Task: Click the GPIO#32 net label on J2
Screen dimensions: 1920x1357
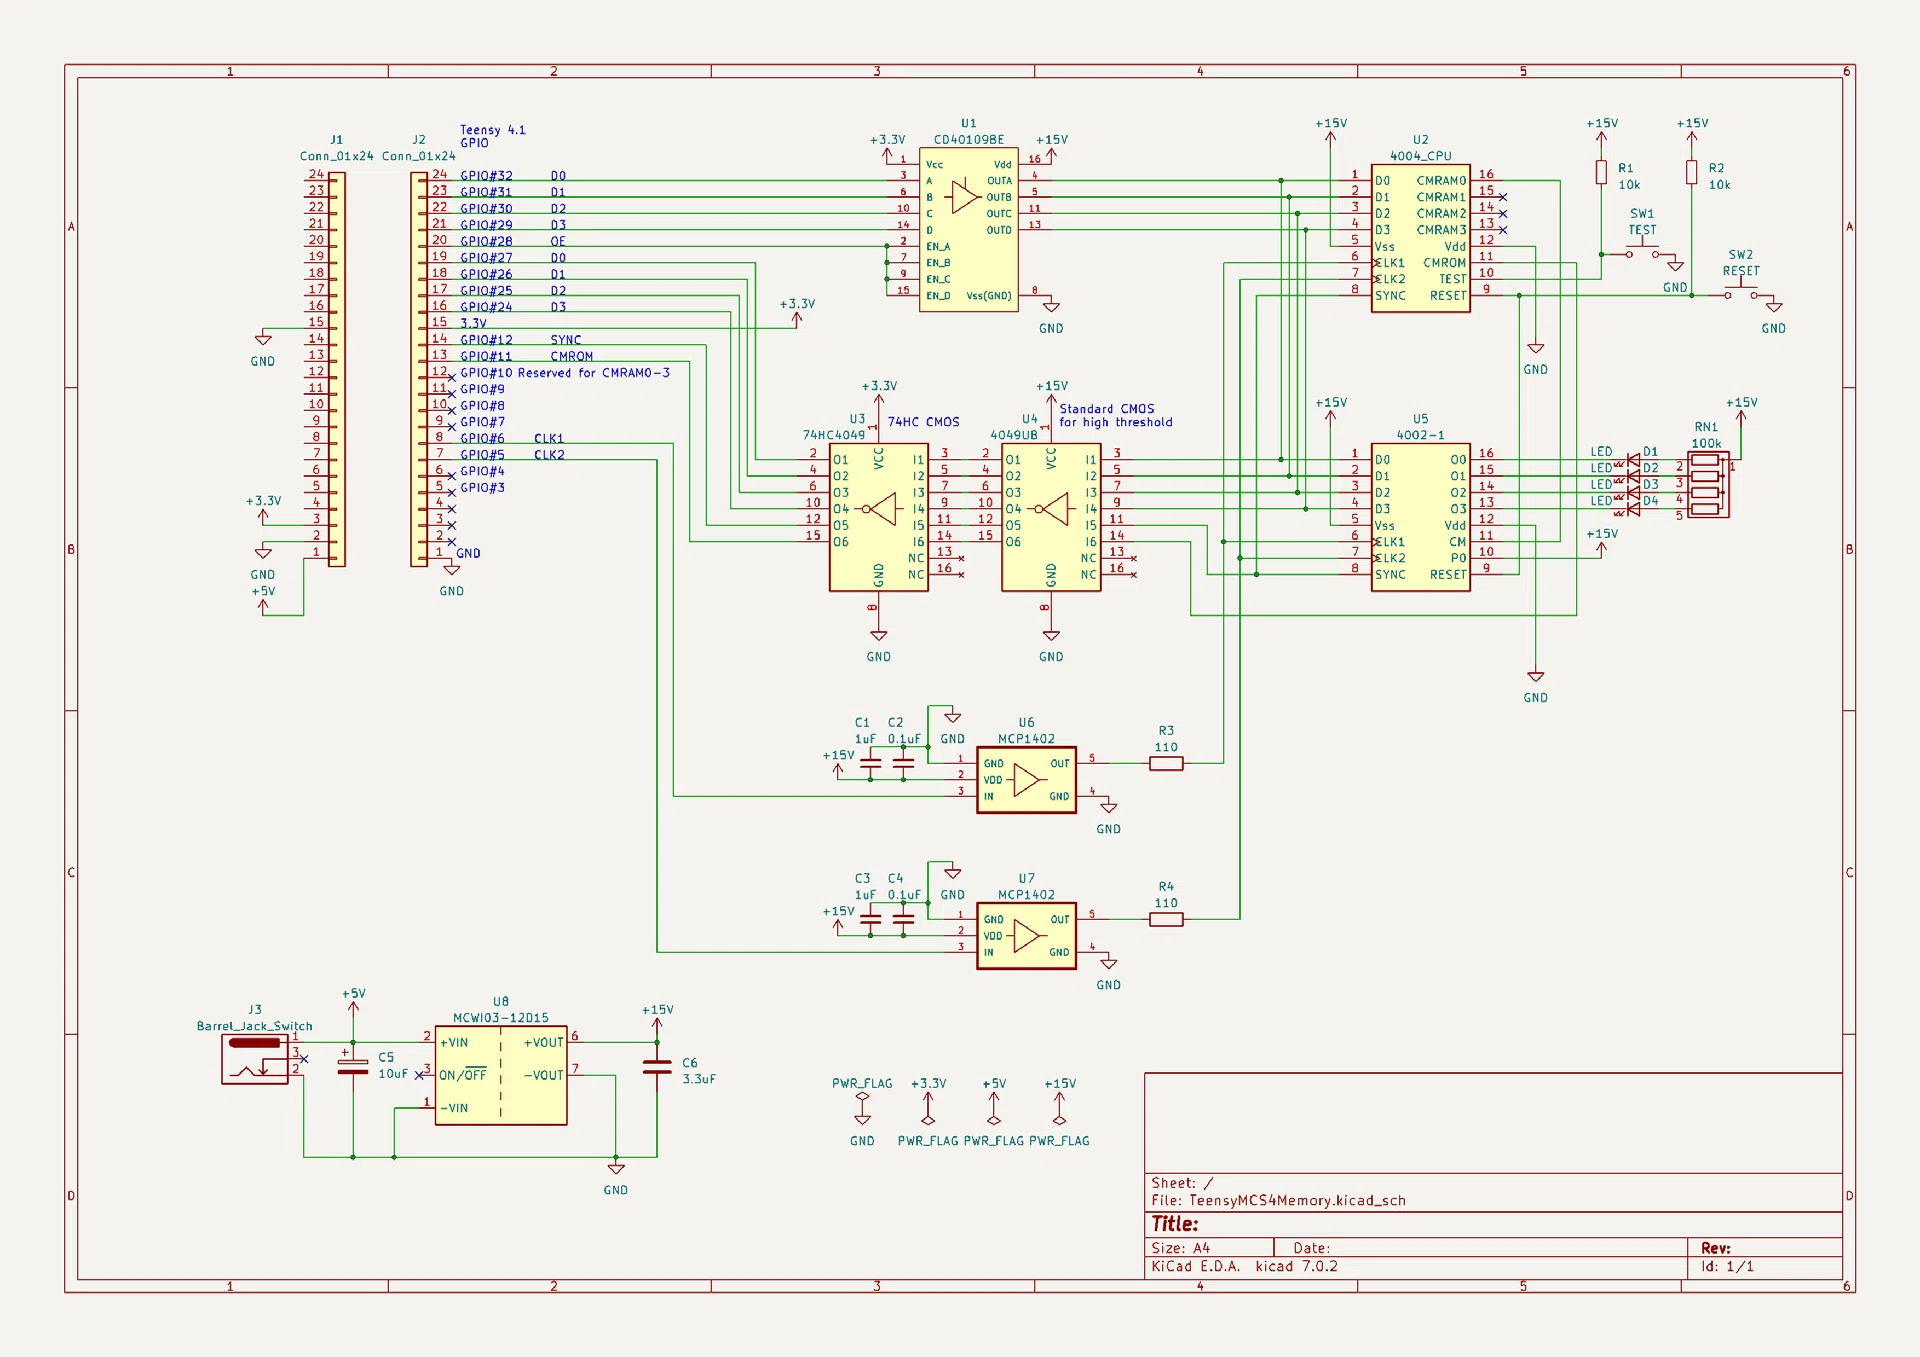Action: click(x=486, y=176)
